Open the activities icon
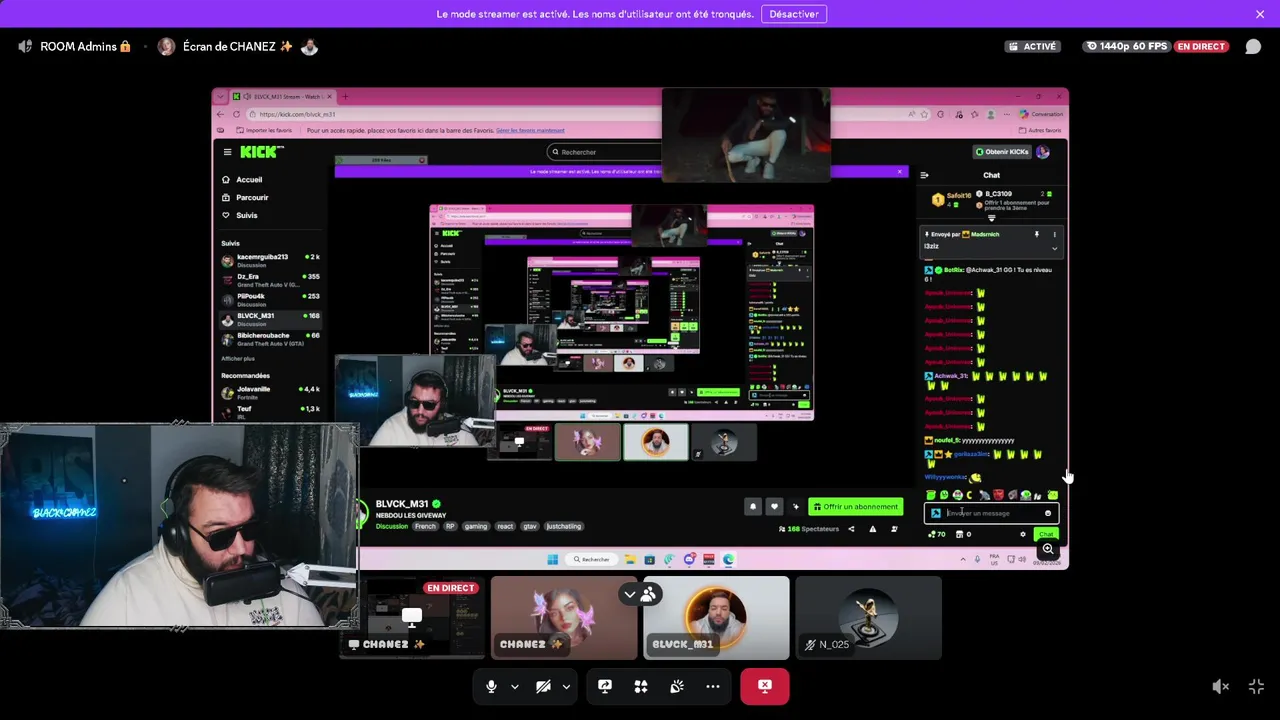This screenshot has height=720, width=1280. (641, 686)
